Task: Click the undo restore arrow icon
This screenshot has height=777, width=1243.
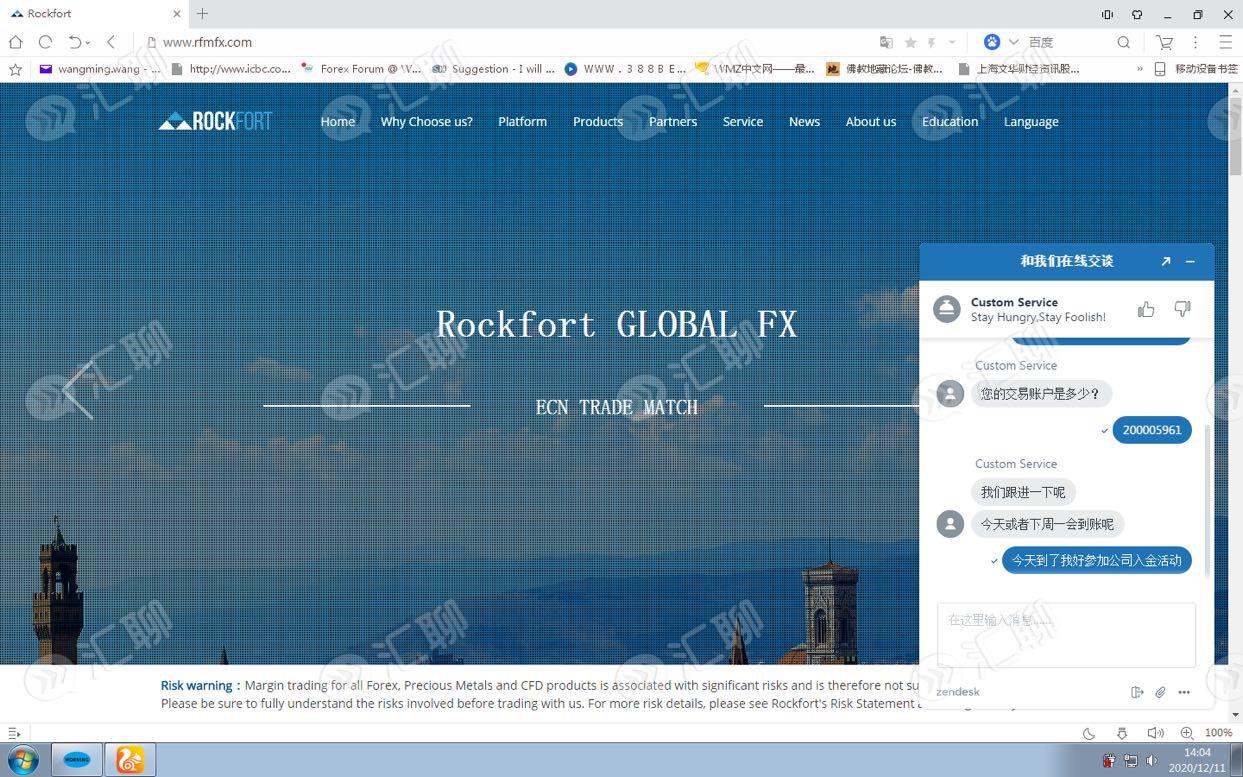Action: tap(76, 42)
